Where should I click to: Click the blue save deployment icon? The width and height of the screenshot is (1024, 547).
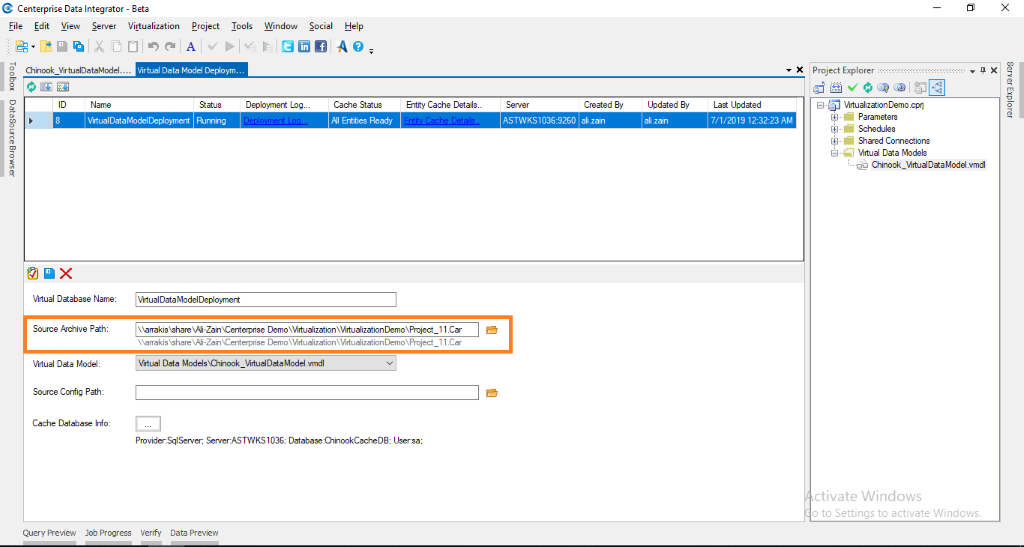[x=49, y=274]
